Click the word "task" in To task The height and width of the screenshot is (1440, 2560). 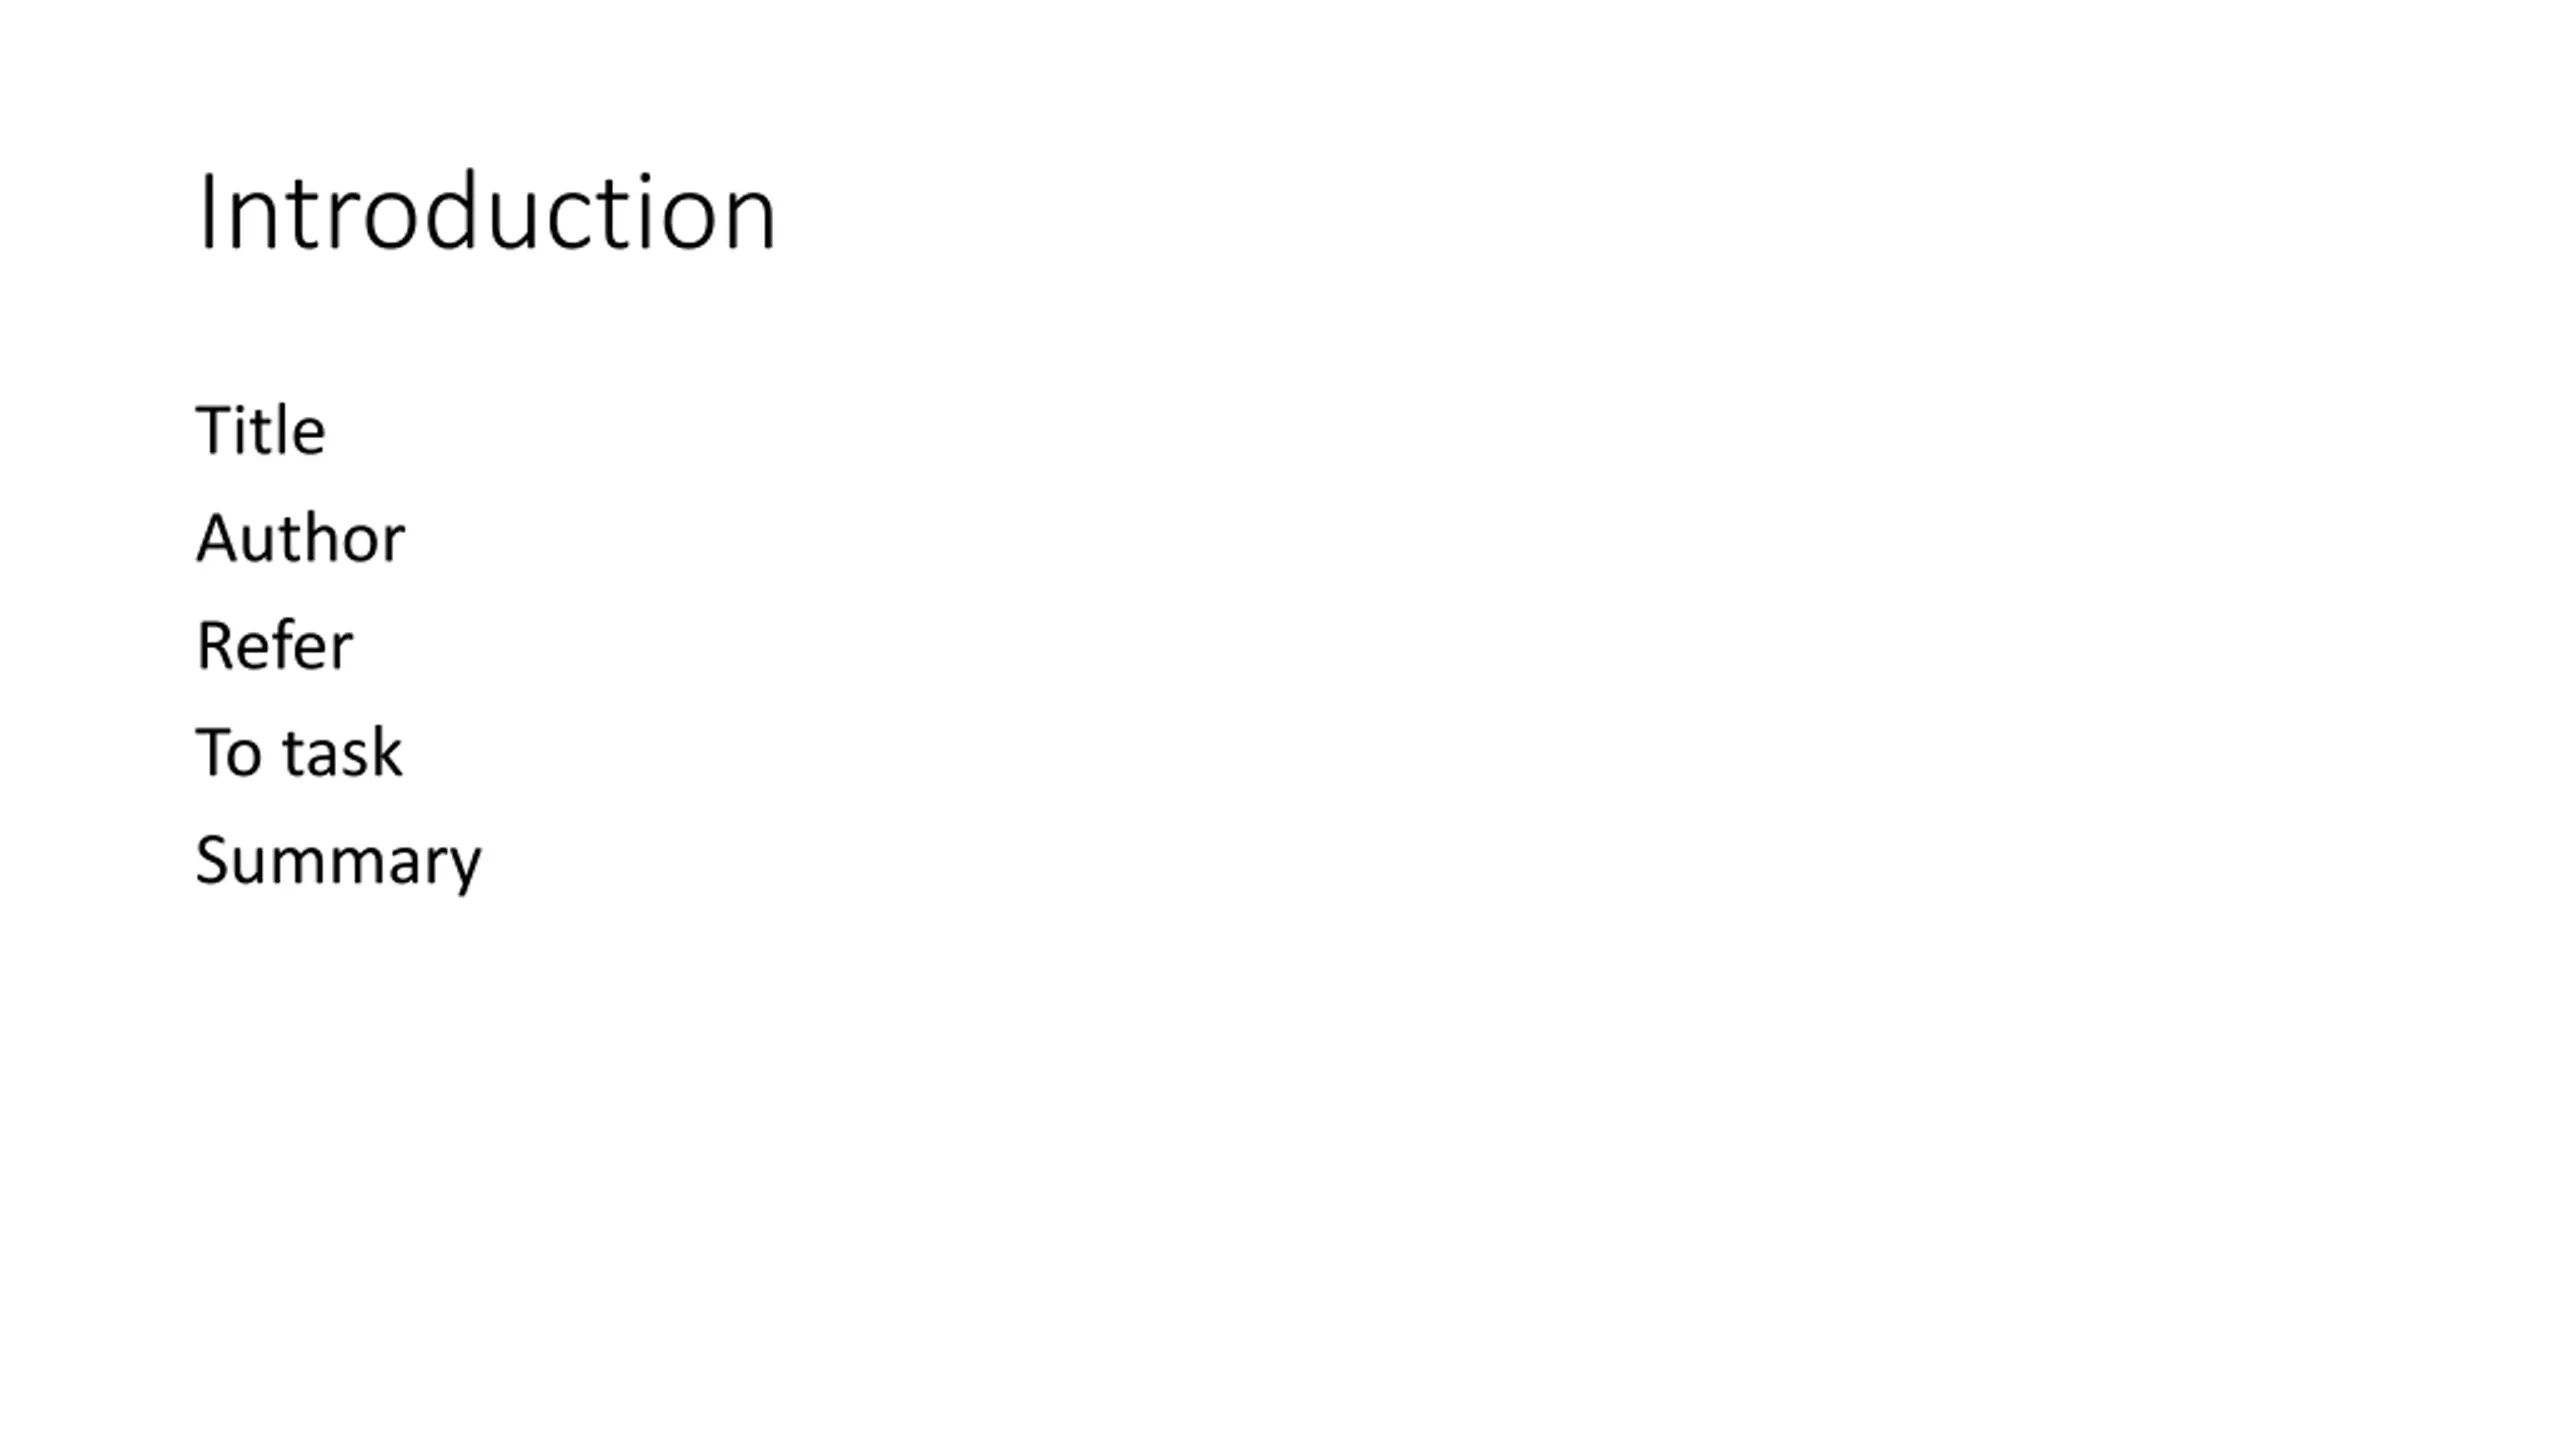(x=342, y=752)
